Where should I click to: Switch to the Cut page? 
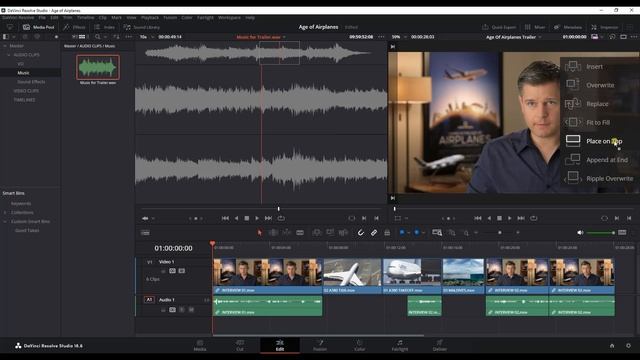tap(240, 345)
